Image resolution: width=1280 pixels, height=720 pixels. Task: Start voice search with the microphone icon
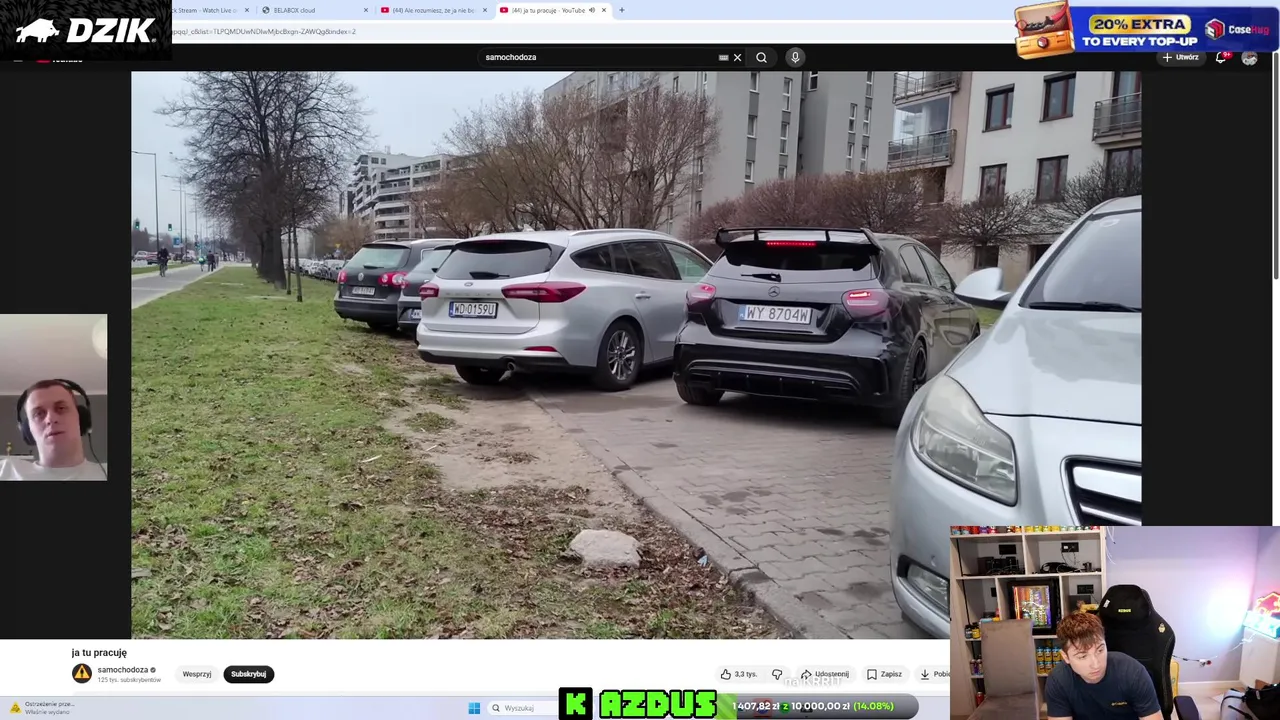pos(795,57)
